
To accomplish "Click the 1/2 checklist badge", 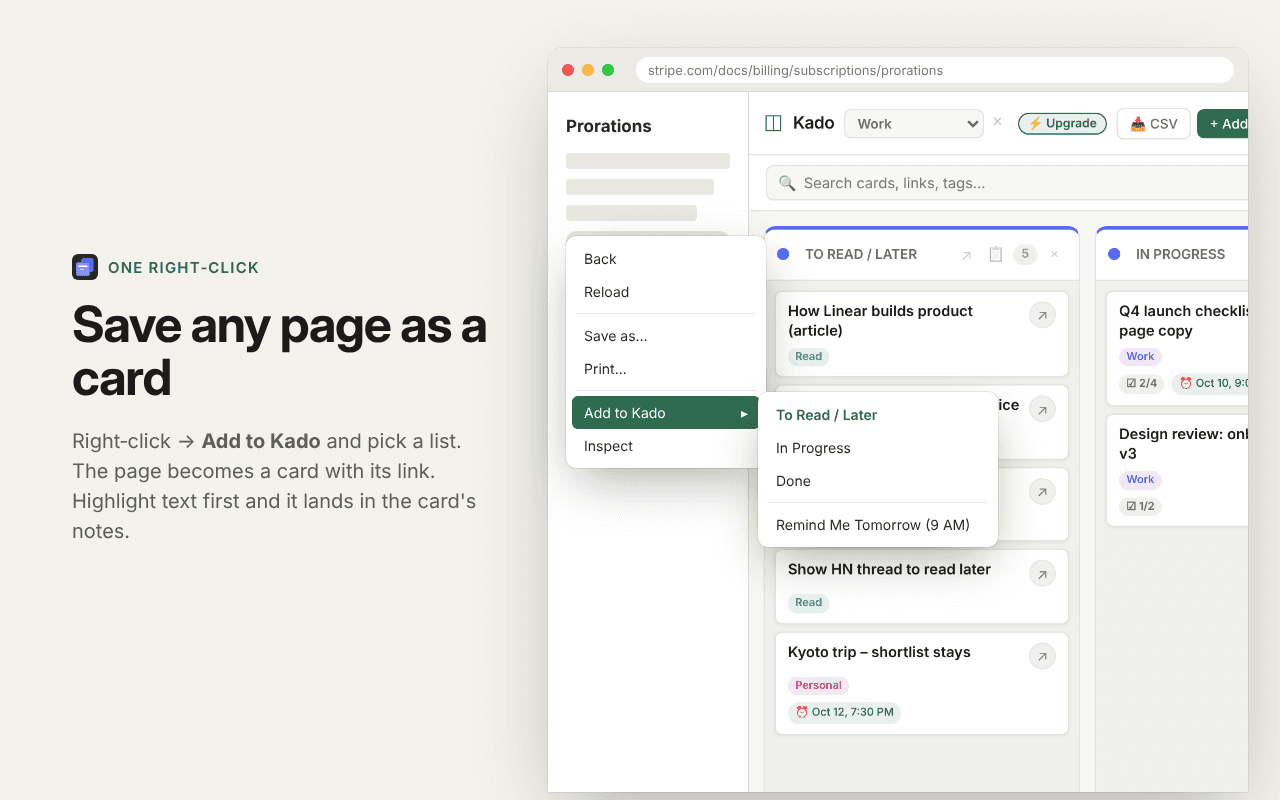I will click(x=1140, y=506).
